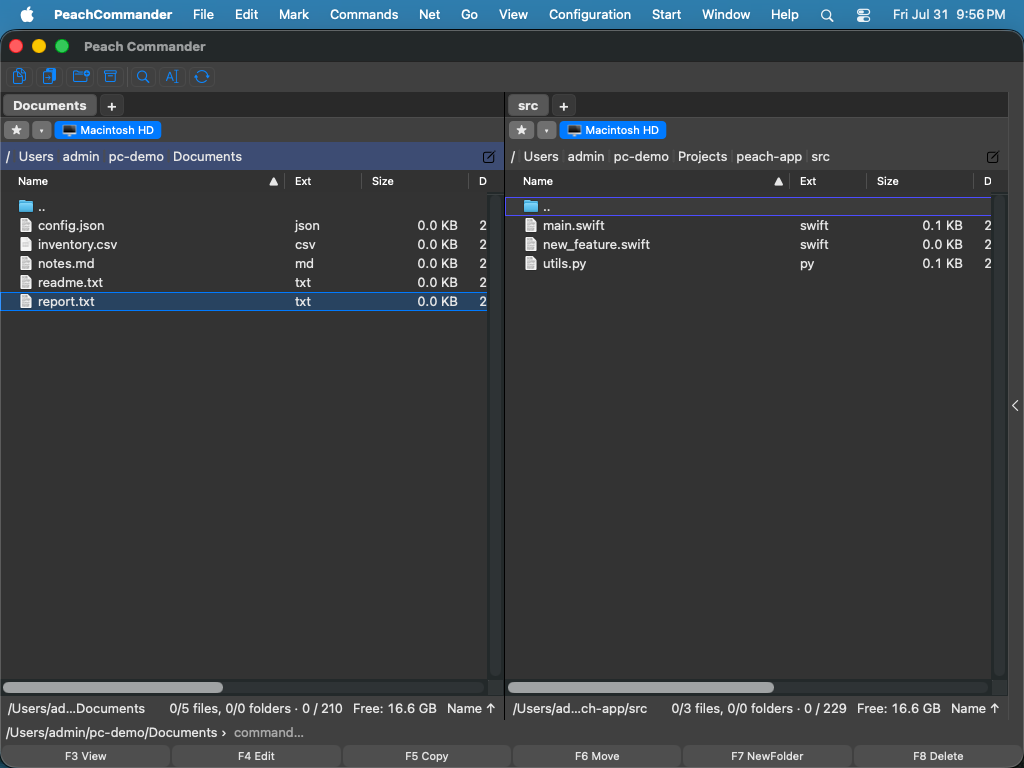Click the left panel horizontal scrollbar

113,687
